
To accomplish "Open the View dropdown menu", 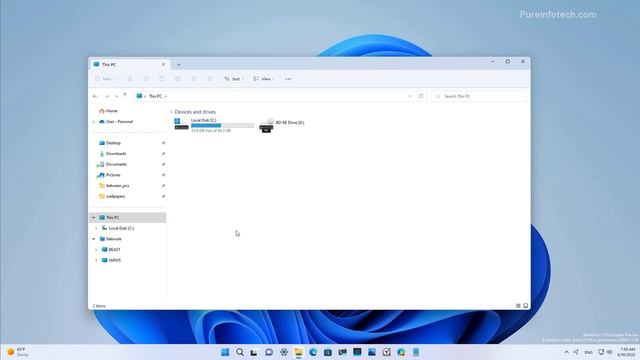I will [264, 79].
